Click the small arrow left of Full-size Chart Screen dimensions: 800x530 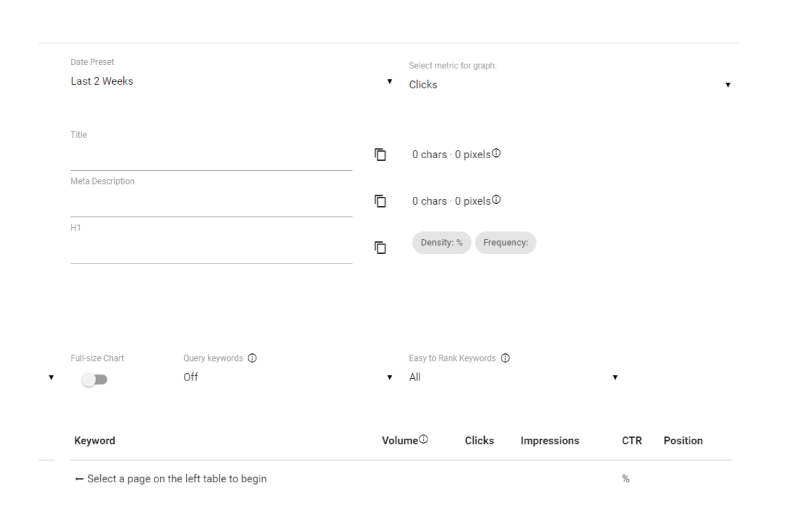[x=51, y=377]
